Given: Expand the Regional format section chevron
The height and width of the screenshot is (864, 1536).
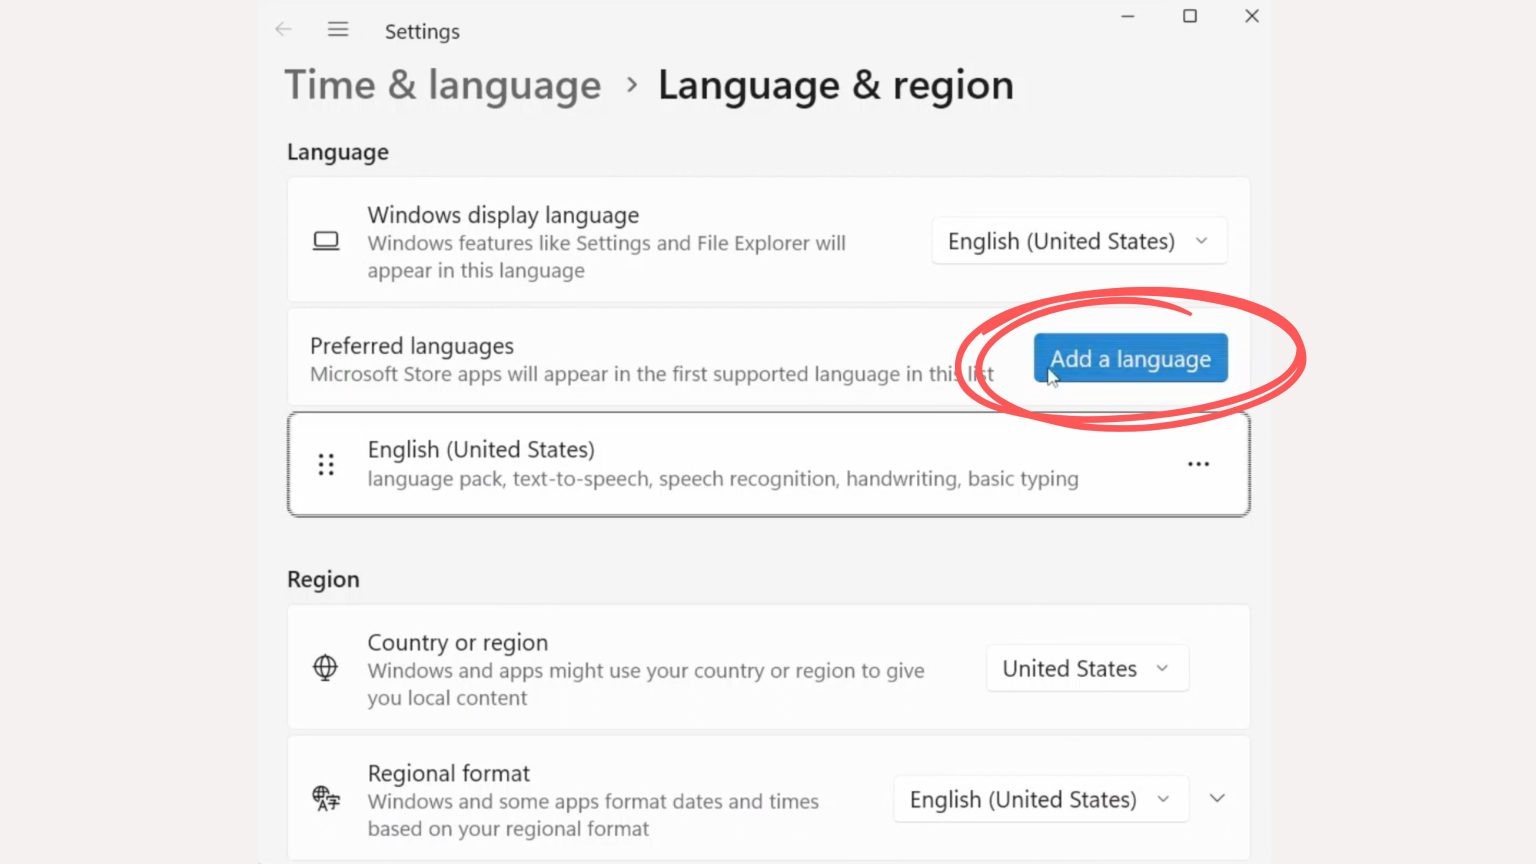Looking at the screenshot, I should (x=1217, y=799).
